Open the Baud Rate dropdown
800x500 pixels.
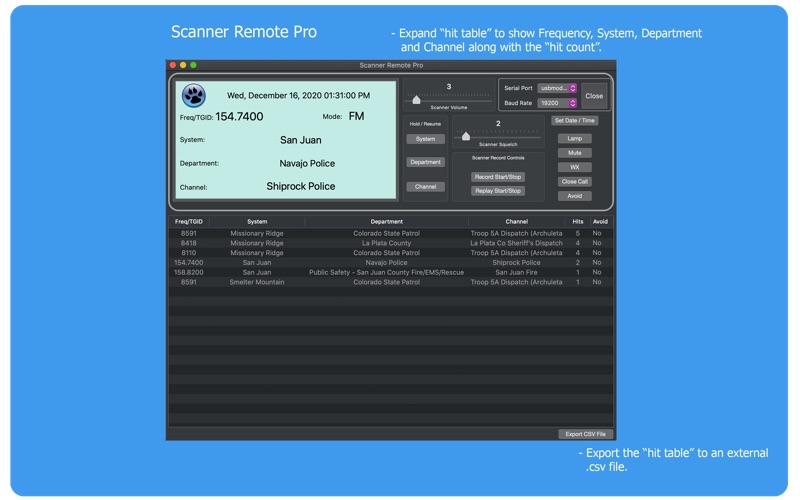click(557, 103)
